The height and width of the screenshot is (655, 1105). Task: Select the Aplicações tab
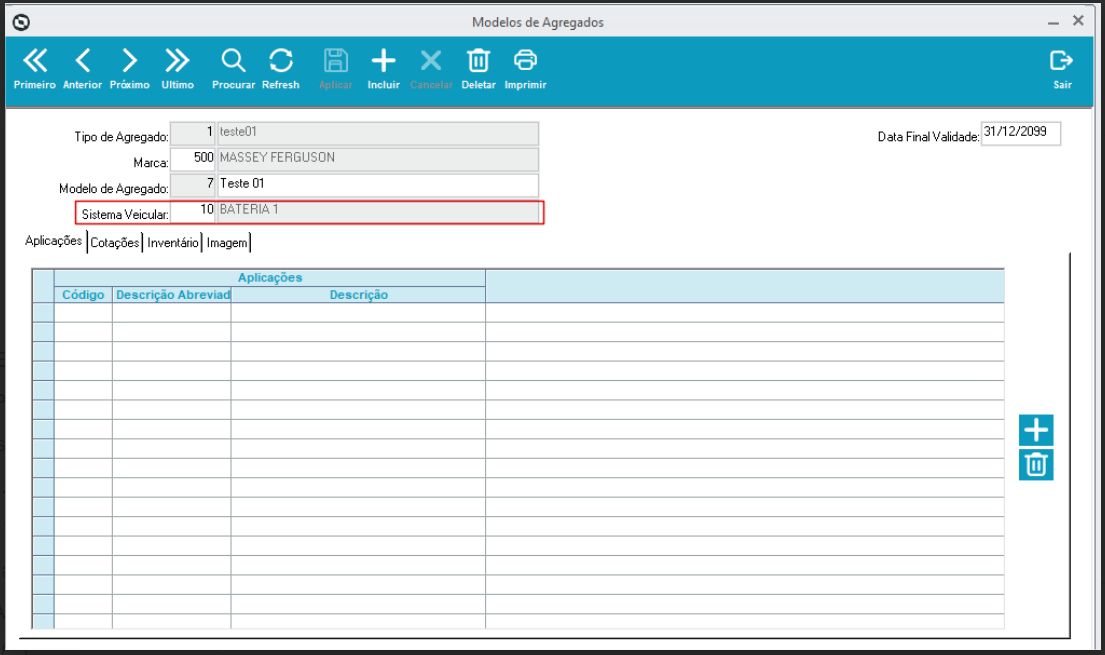53,241
